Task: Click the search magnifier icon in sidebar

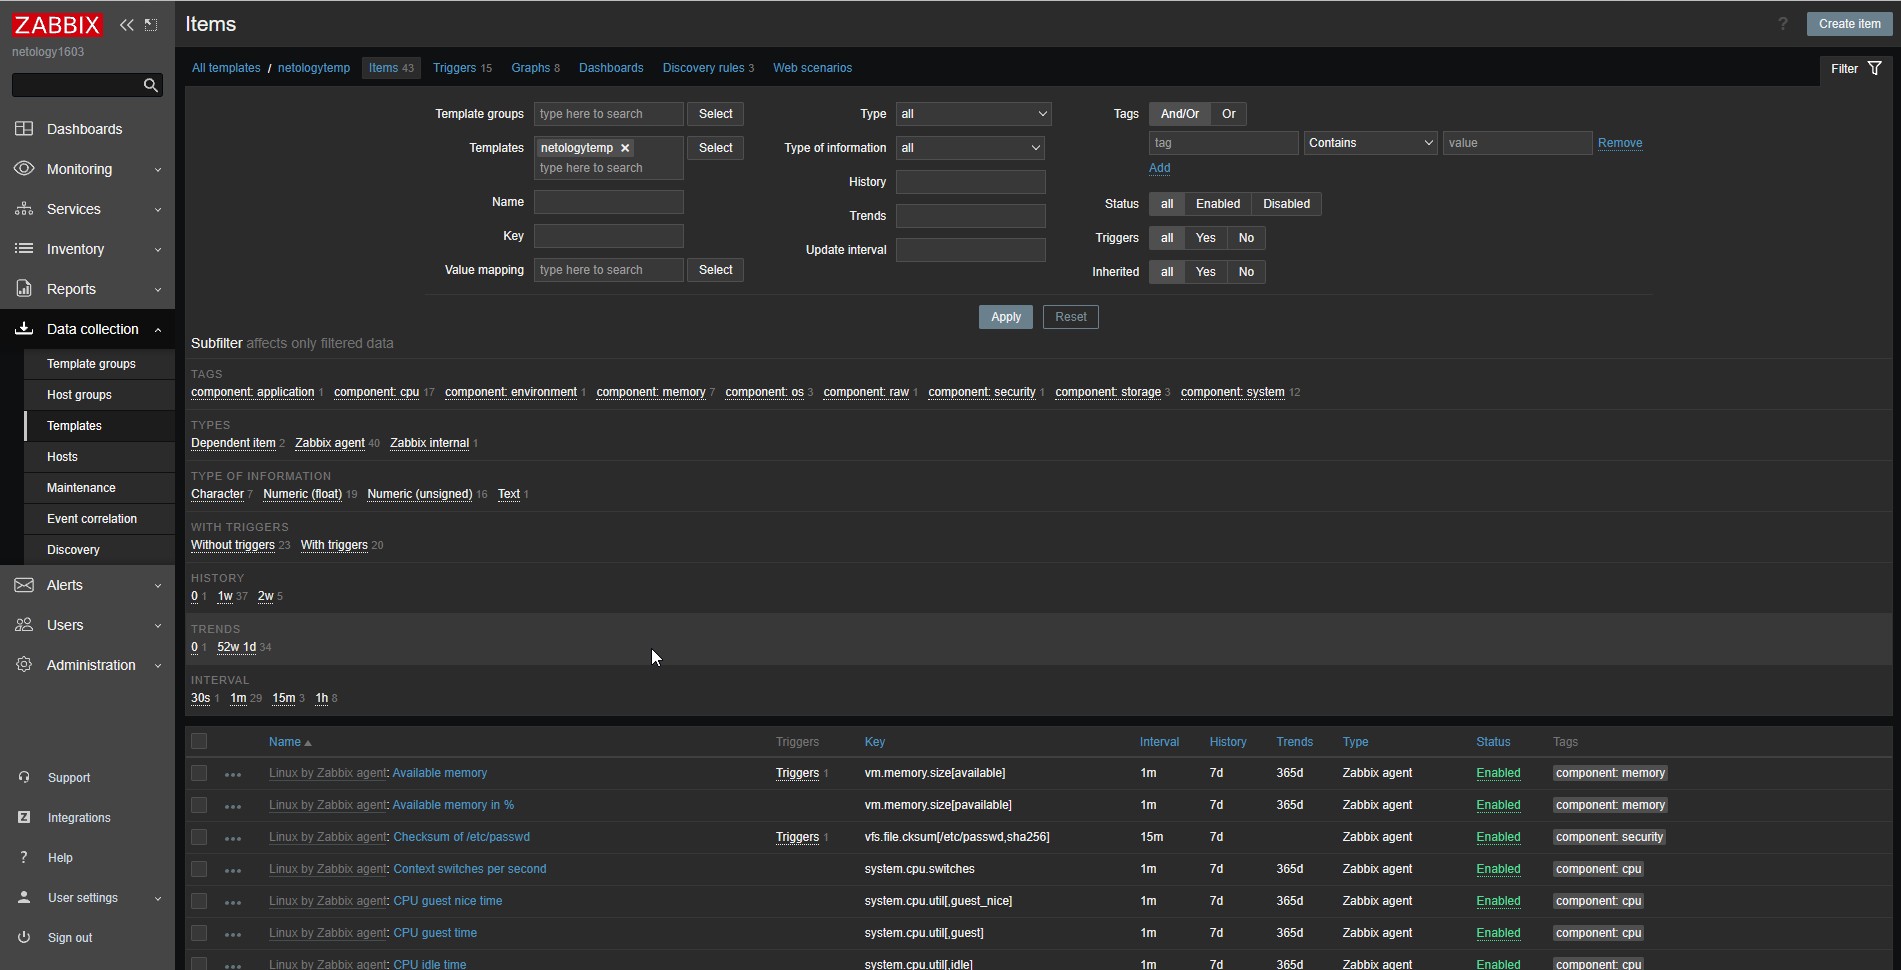Action: coord(151,86)
